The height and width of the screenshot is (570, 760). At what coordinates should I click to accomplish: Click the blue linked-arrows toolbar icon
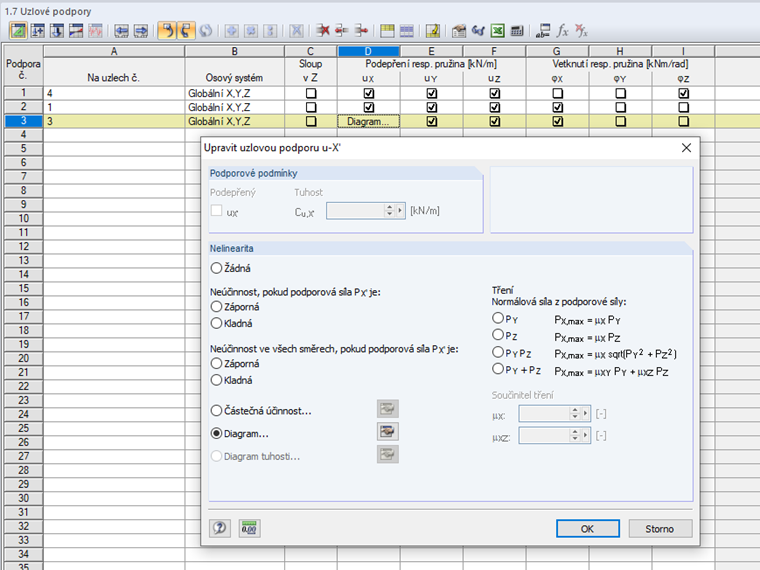(x=478, y=31)
